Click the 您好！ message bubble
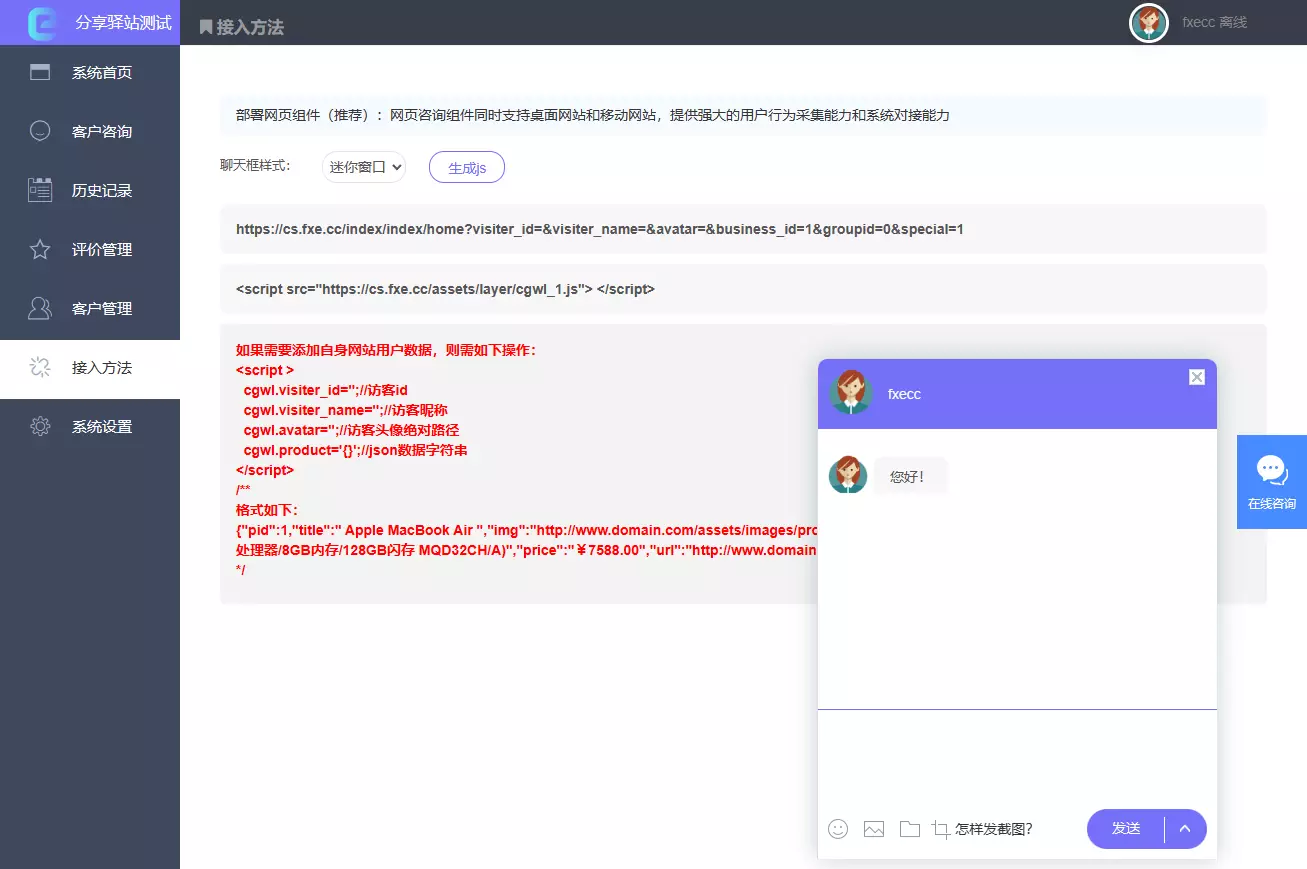1307x869 pixels. (910, 476)
